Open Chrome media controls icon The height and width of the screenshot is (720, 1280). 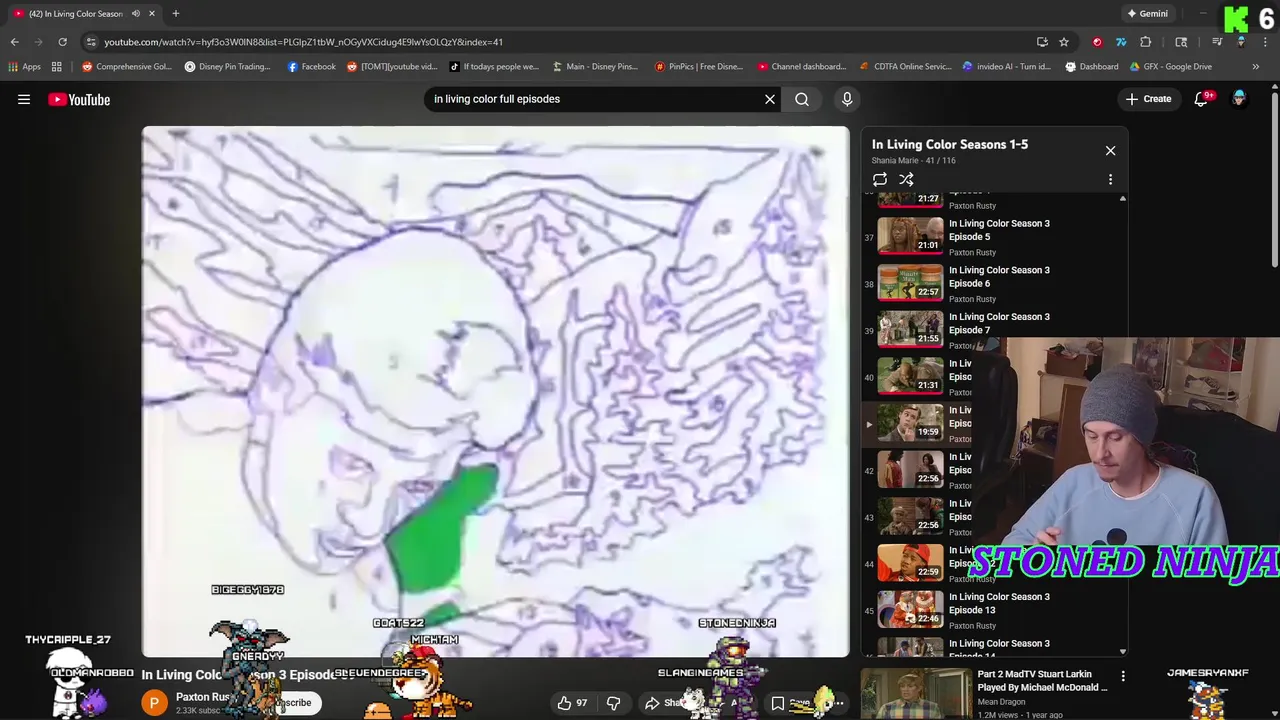[x=1217, y=42]
